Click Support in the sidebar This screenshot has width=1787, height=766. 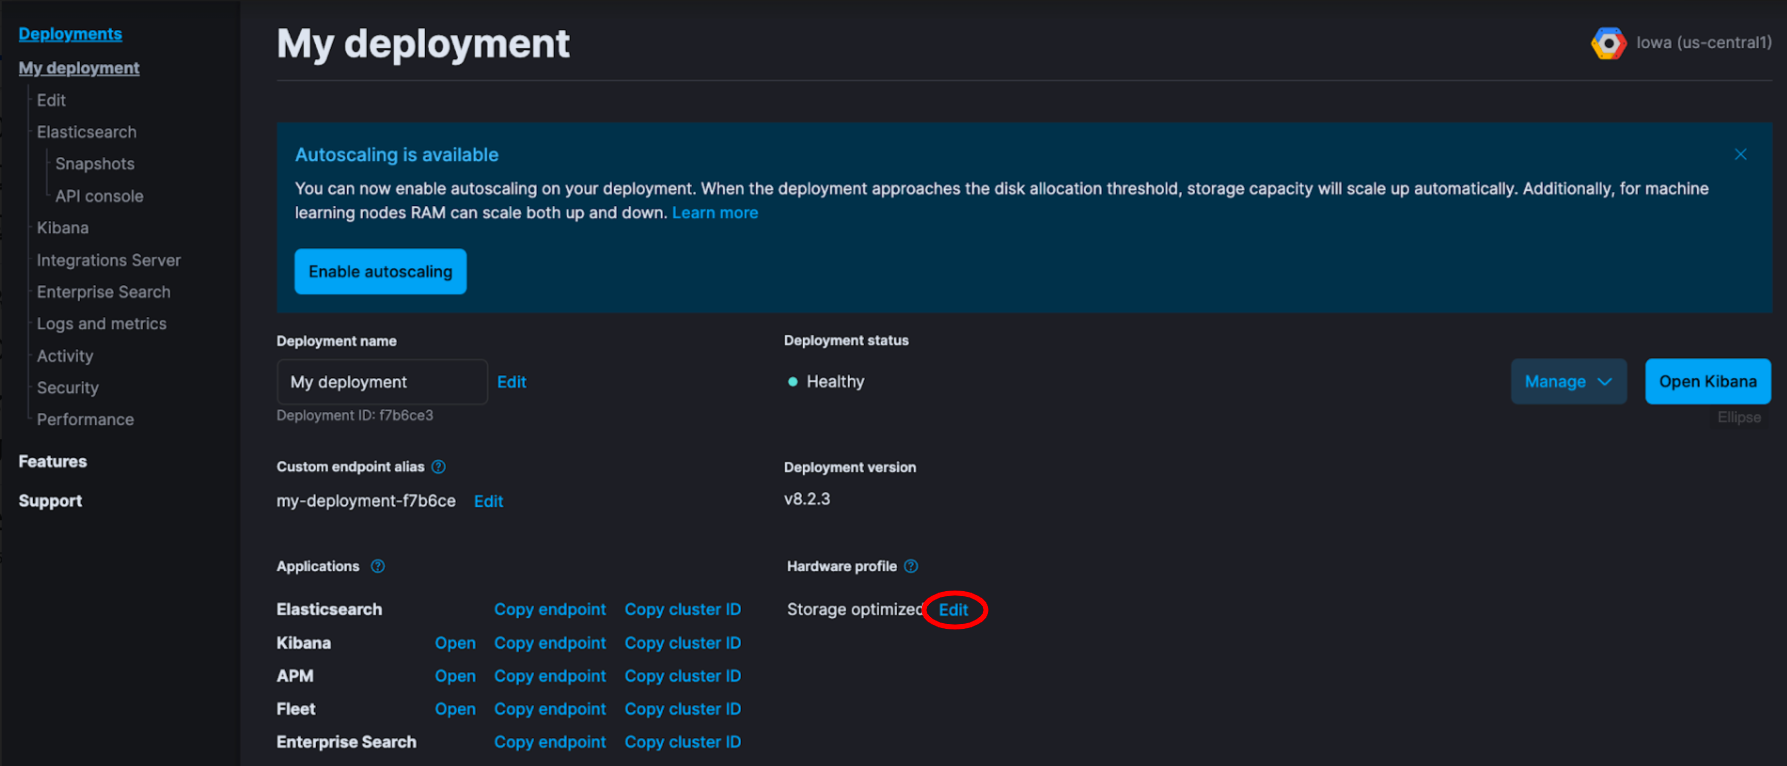[x=50, y=501]
